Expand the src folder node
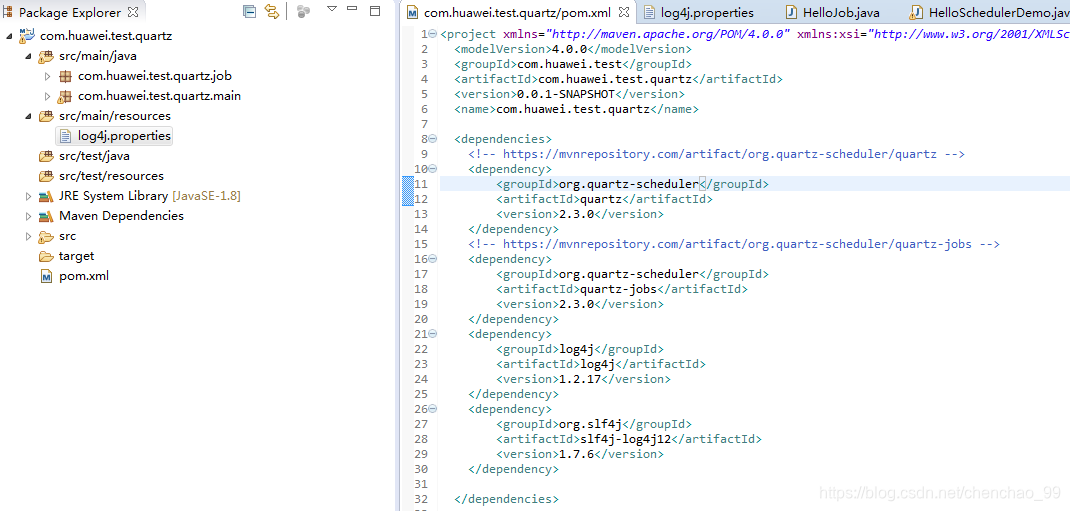1070x511 pixels. click(x=28, y=236)
